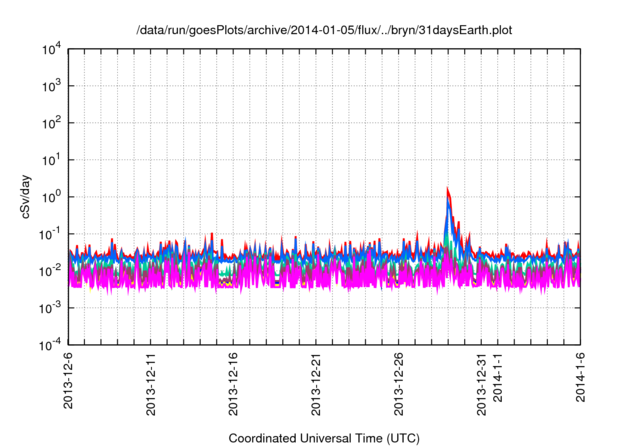
Task: Click the 10^-1 y-axis tick label
Action: point(49,234)
